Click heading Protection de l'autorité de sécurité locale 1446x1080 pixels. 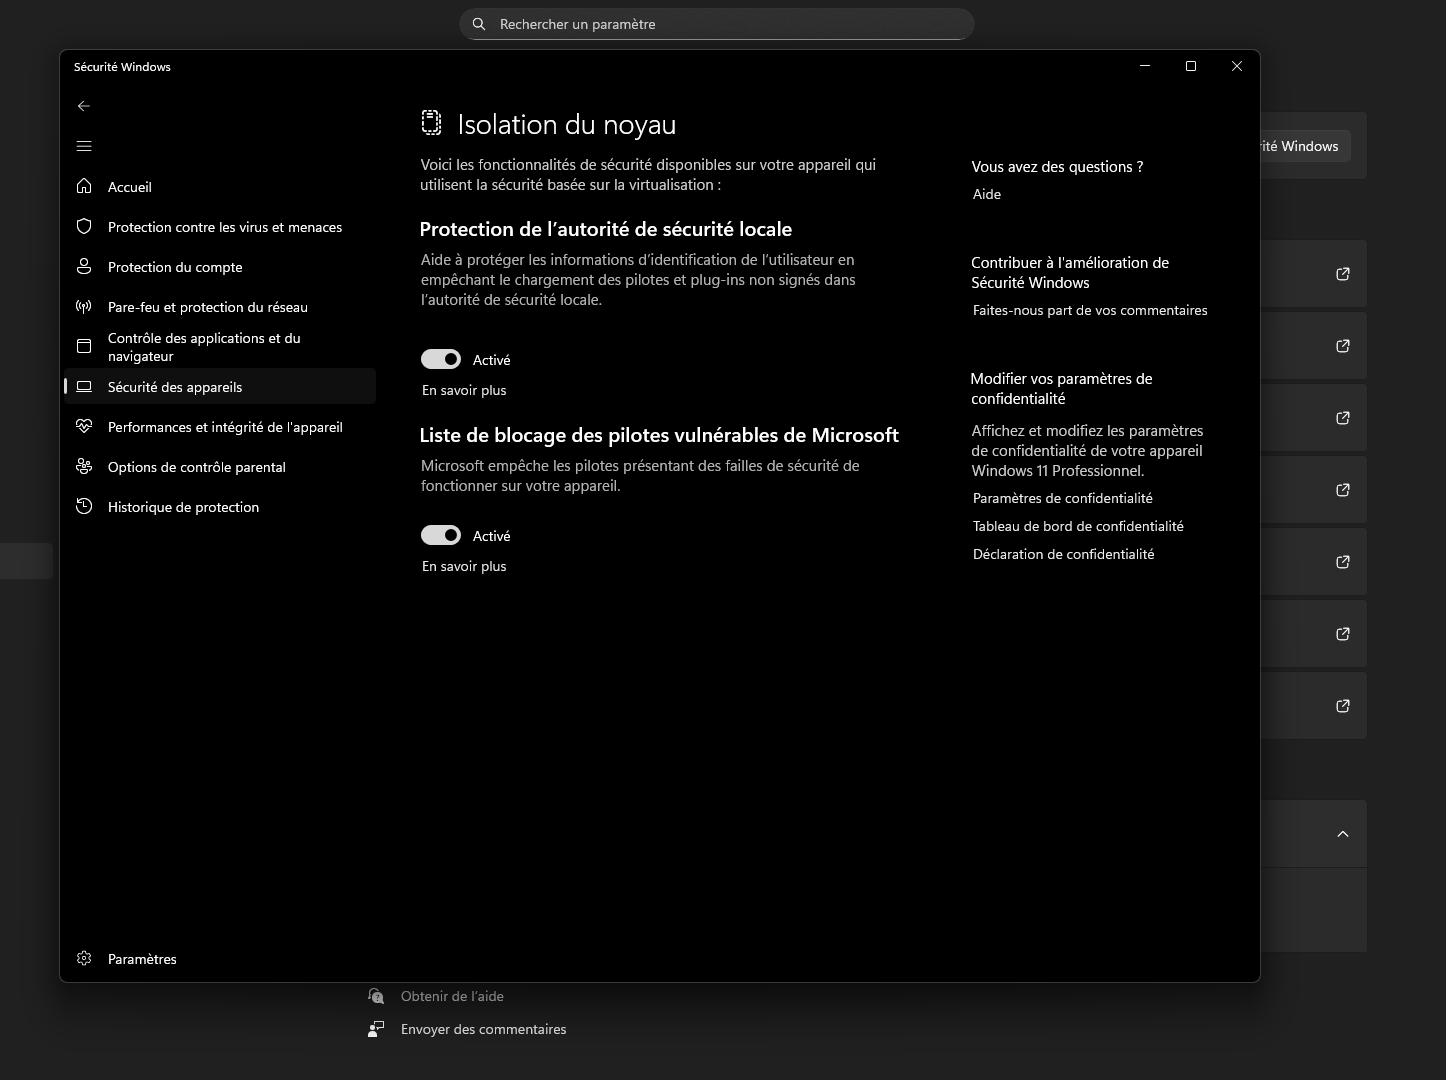606,229
